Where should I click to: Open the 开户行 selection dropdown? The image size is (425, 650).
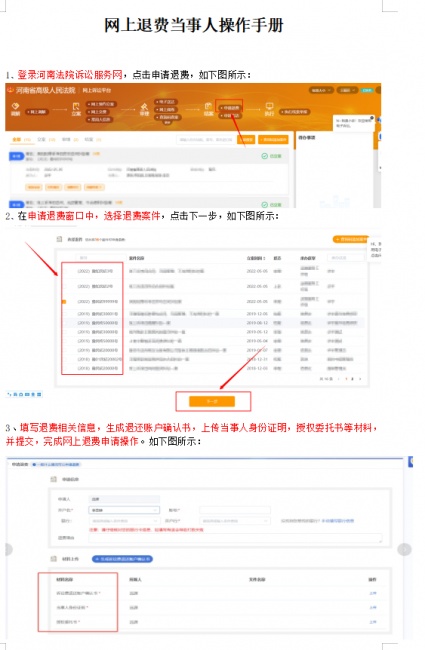(235, 521)
